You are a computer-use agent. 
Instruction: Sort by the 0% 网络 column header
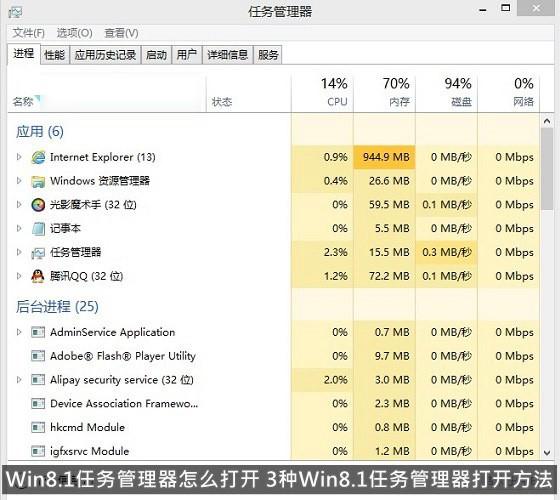[x=509, y=94]
